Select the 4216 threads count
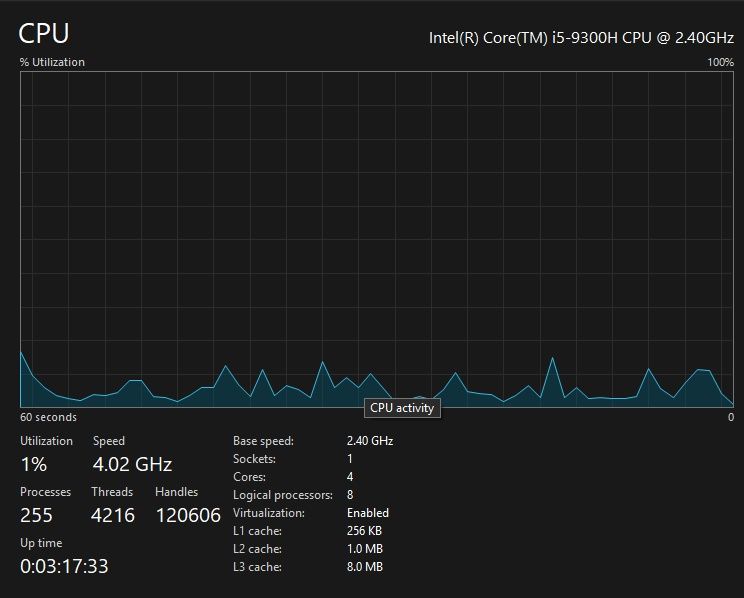744x598 pixels. (113, 515)
